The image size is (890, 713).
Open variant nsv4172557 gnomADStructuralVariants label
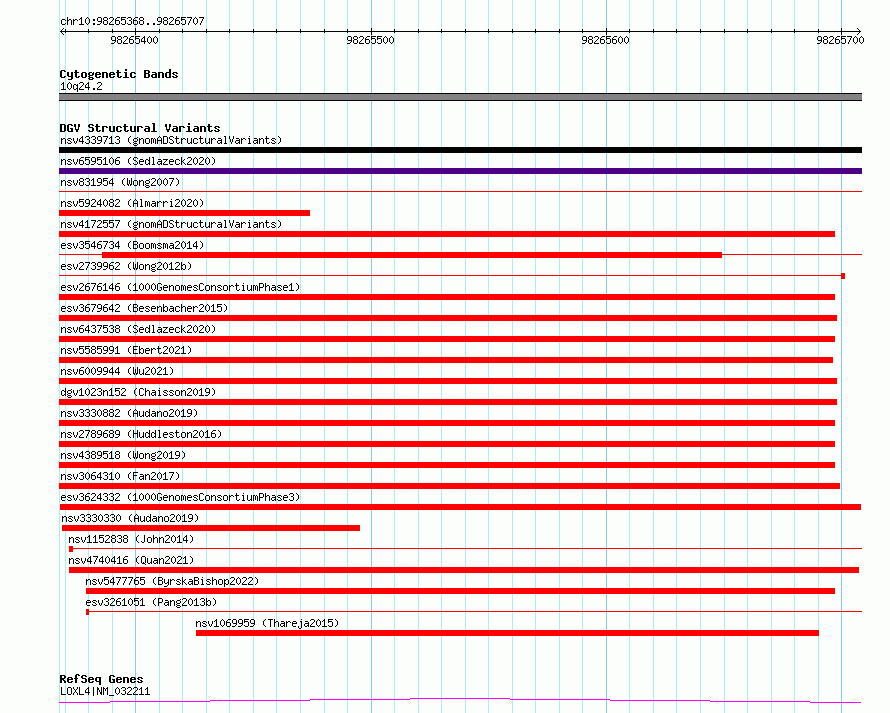pos(171,224)
